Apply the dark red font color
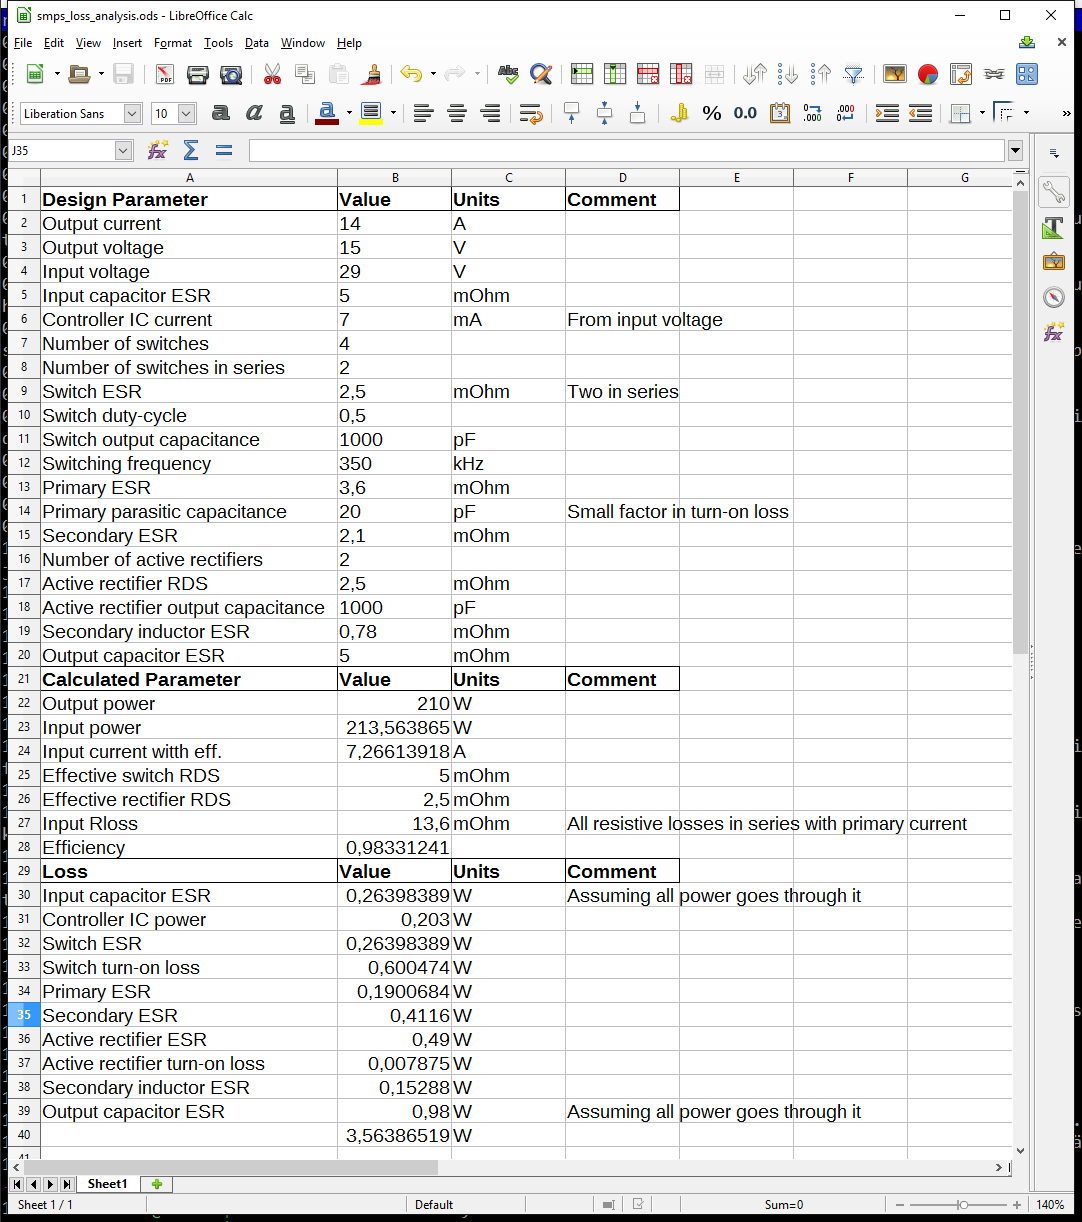The height and width of the screenshot is (1222, 1082). (326, 114)
